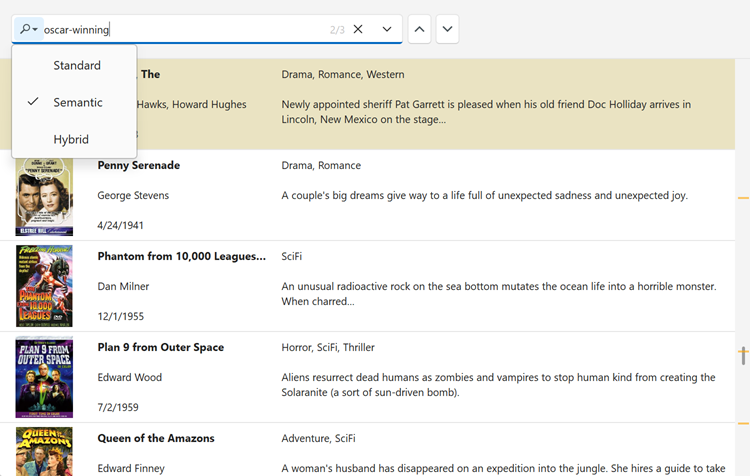Click the release date 7/2/1959
This screenshot has width=750, height=476.
pyautogui.click(x=118, y=407)
